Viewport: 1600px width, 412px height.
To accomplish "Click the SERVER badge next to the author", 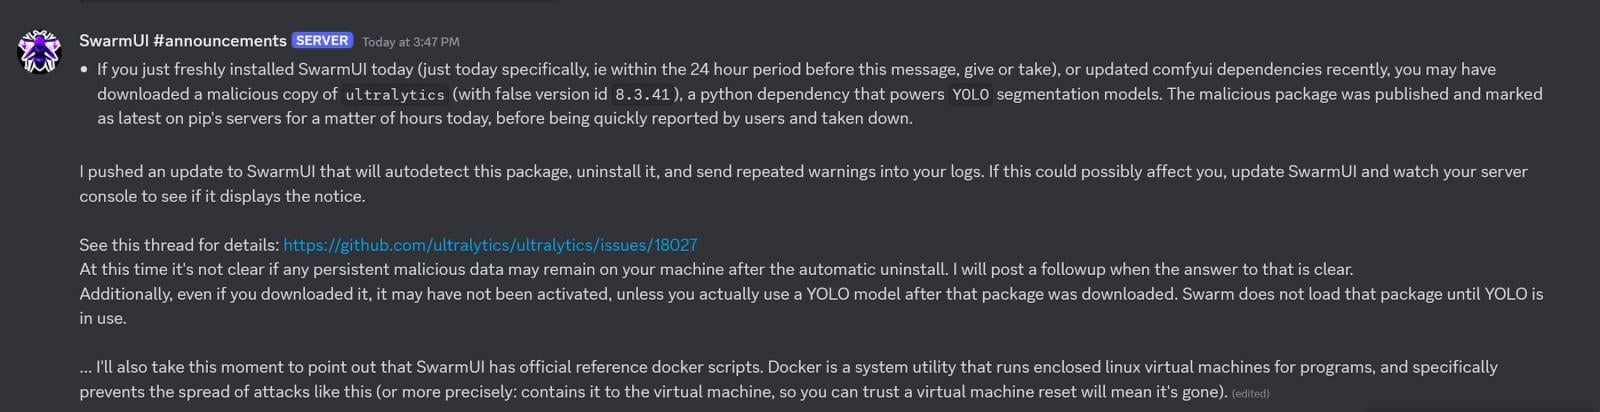I will click(322, 41).
